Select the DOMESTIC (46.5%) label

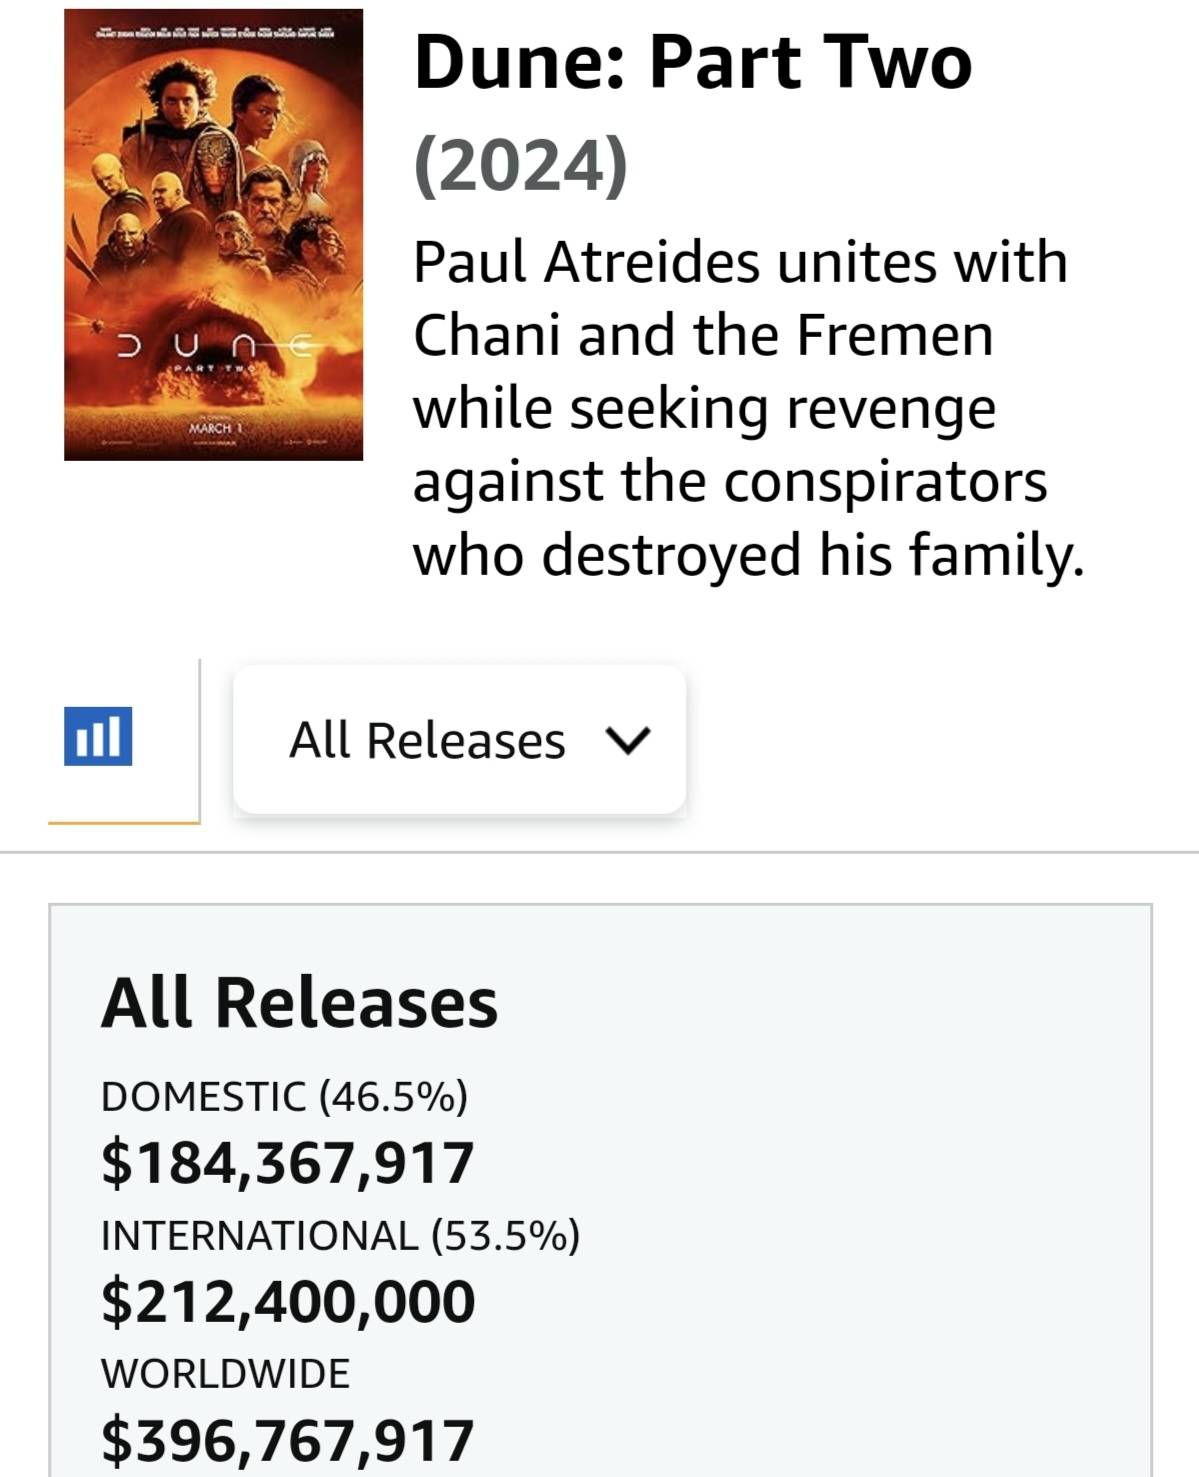284,1097
